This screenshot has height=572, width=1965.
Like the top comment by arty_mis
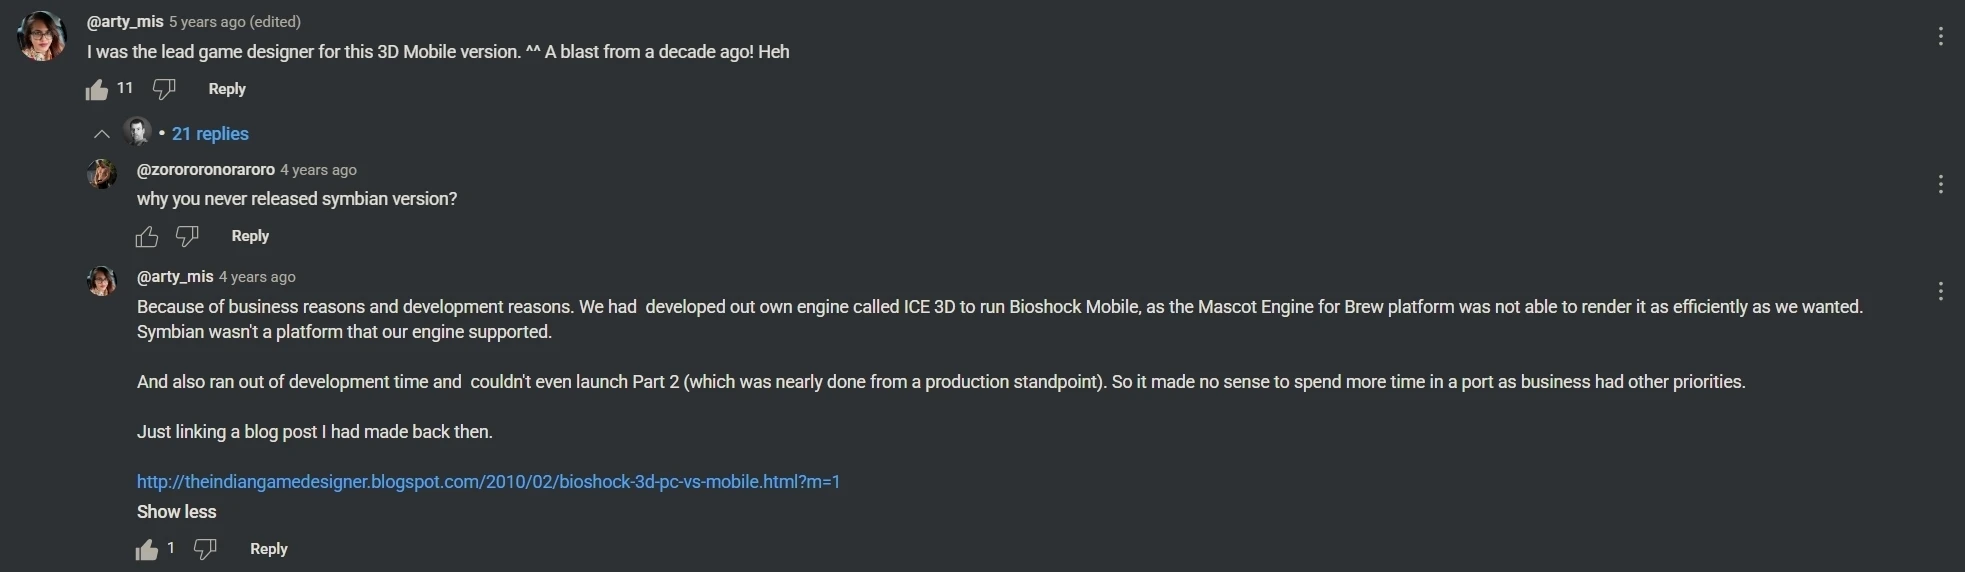pos(97,90)
